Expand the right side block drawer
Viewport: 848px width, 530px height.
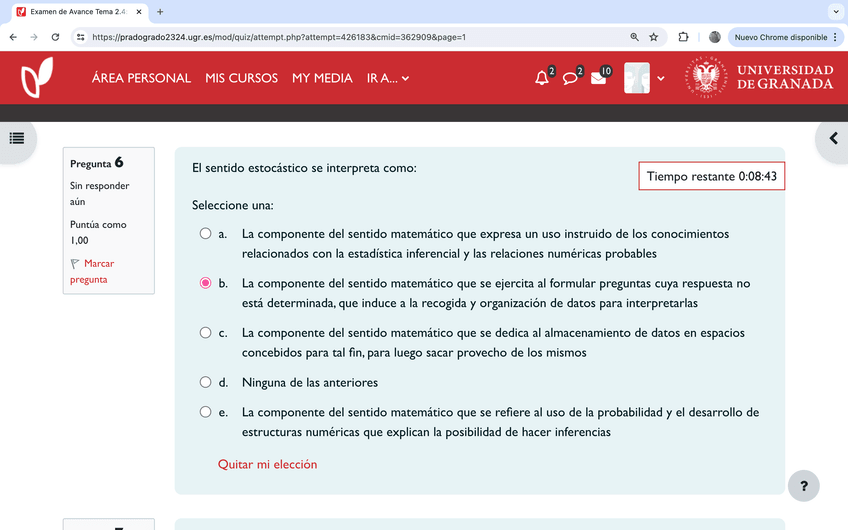click(x=832, y=138)
